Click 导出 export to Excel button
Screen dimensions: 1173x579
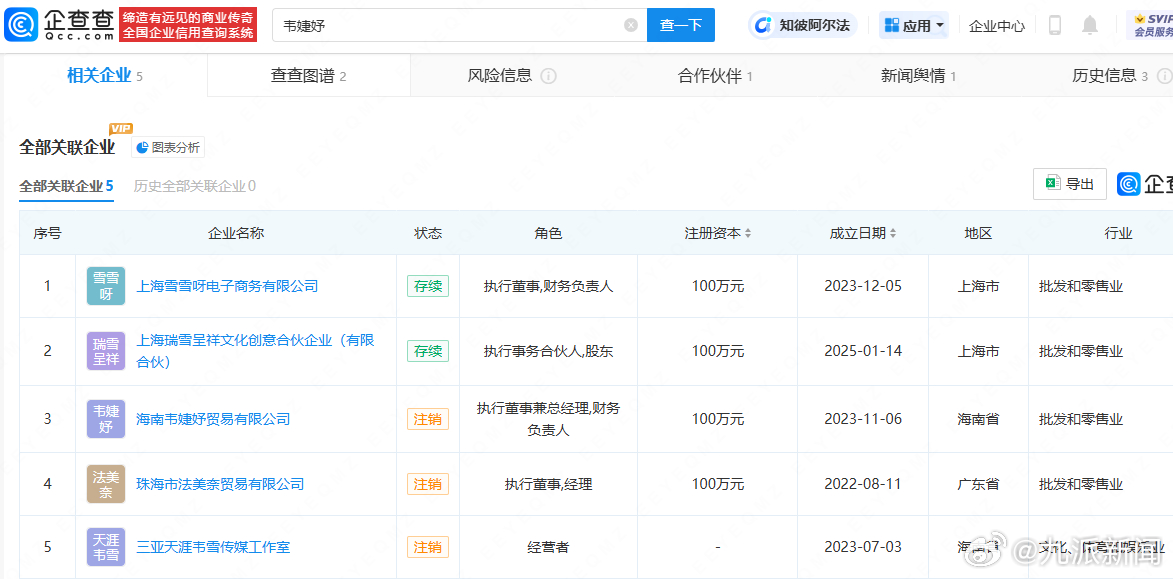pos(1070,184)
